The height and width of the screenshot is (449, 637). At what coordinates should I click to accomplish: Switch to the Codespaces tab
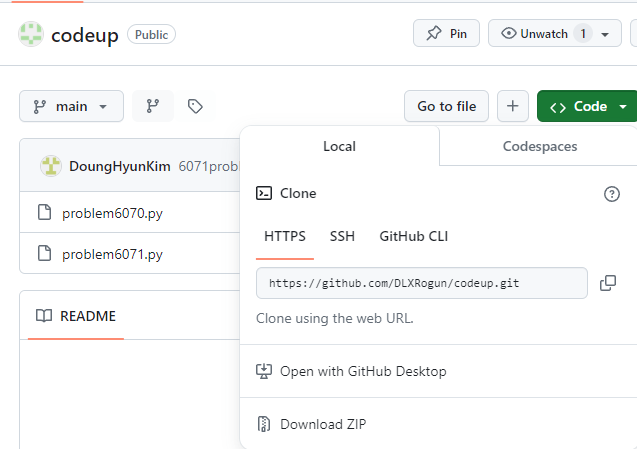(x=540, y=146)
